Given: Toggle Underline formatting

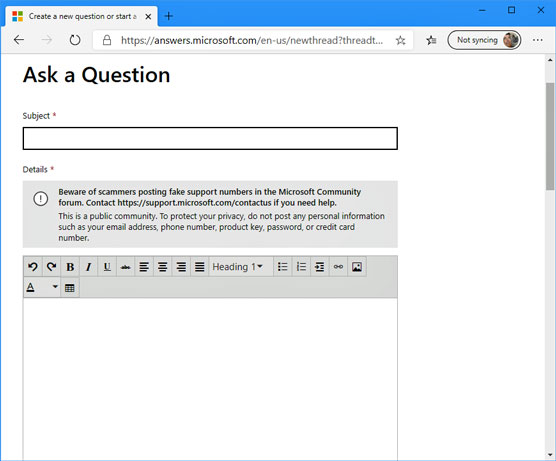Looking at the screenshot, I should (107, 267).
